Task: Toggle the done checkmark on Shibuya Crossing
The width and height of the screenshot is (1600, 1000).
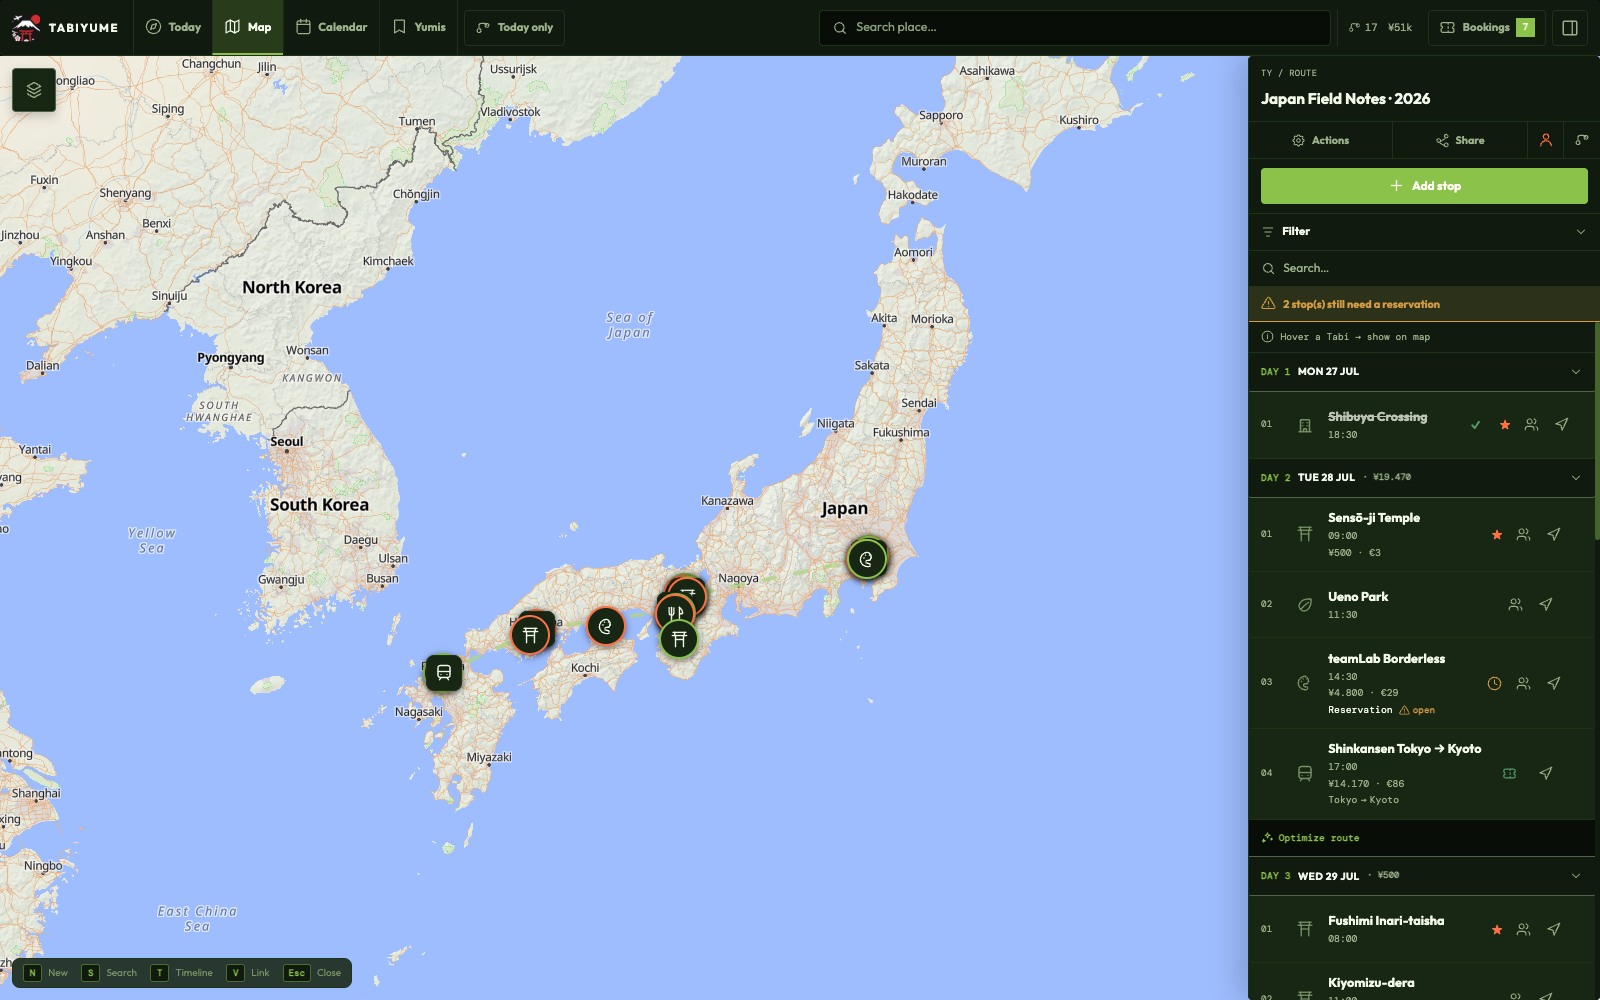Action: 1475,425
